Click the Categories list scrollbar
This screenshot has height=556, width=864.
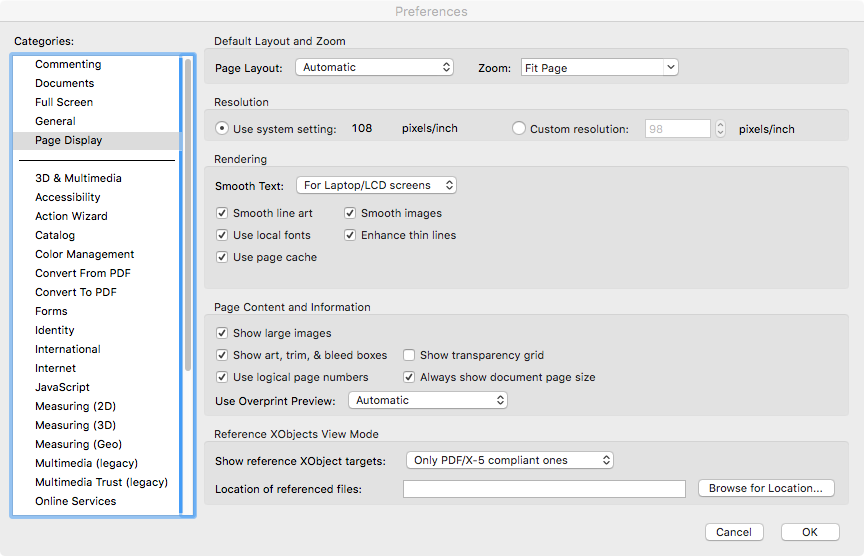point(188,215)
